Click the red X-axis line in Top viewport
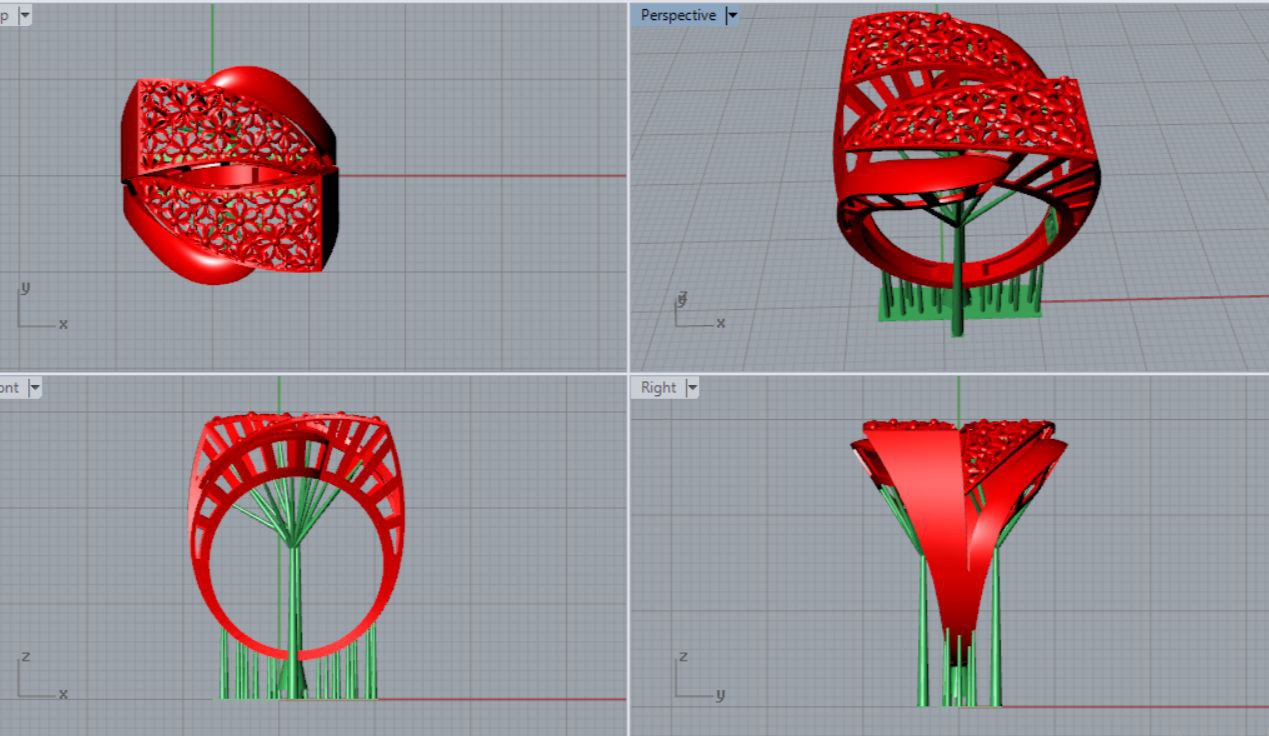This screenshot has height=736, width=1269. (x=480, y=176)
